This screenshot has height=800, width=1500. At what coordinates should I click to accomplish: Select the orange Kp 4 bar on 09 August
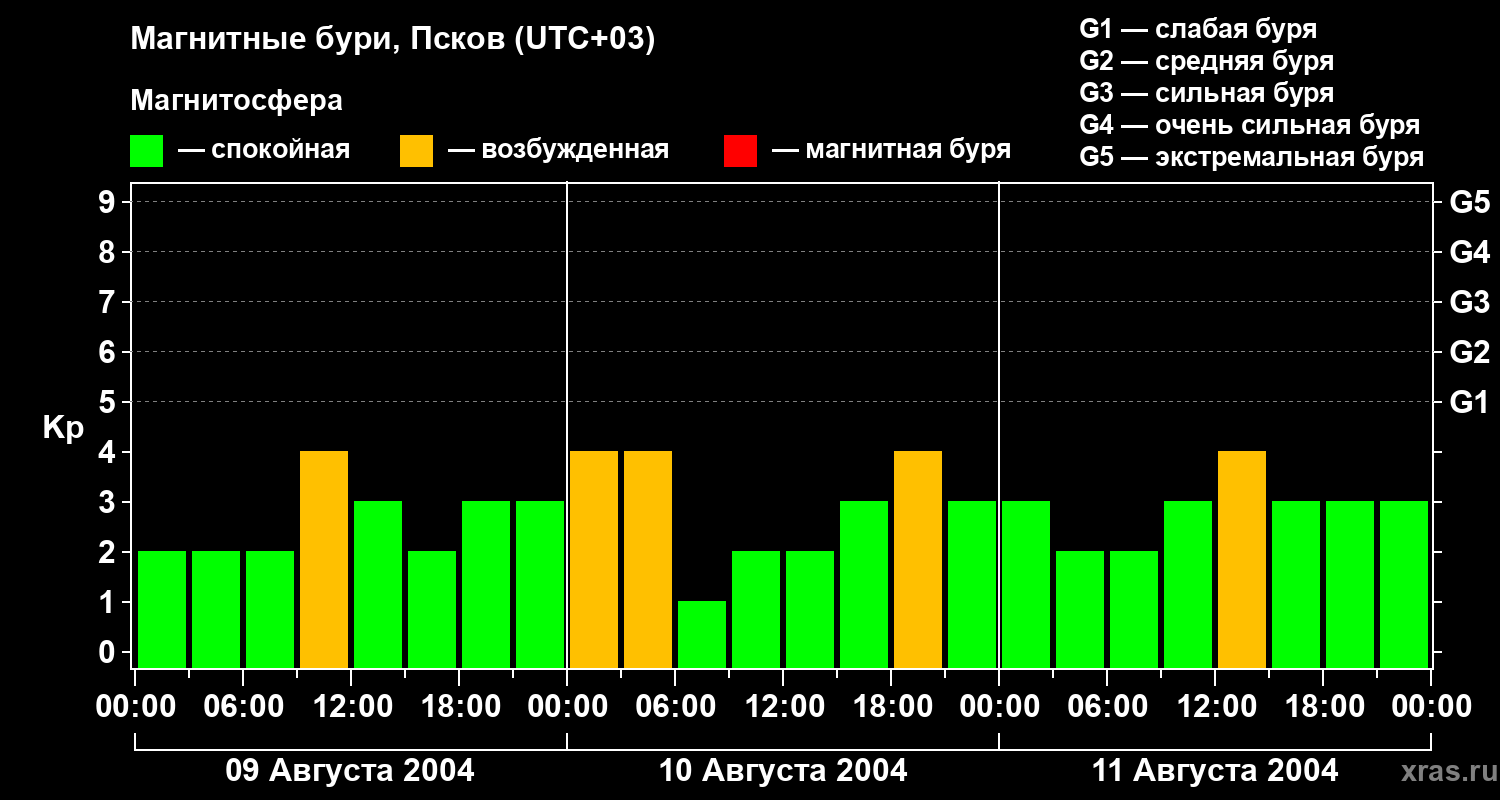coord(324,560)
